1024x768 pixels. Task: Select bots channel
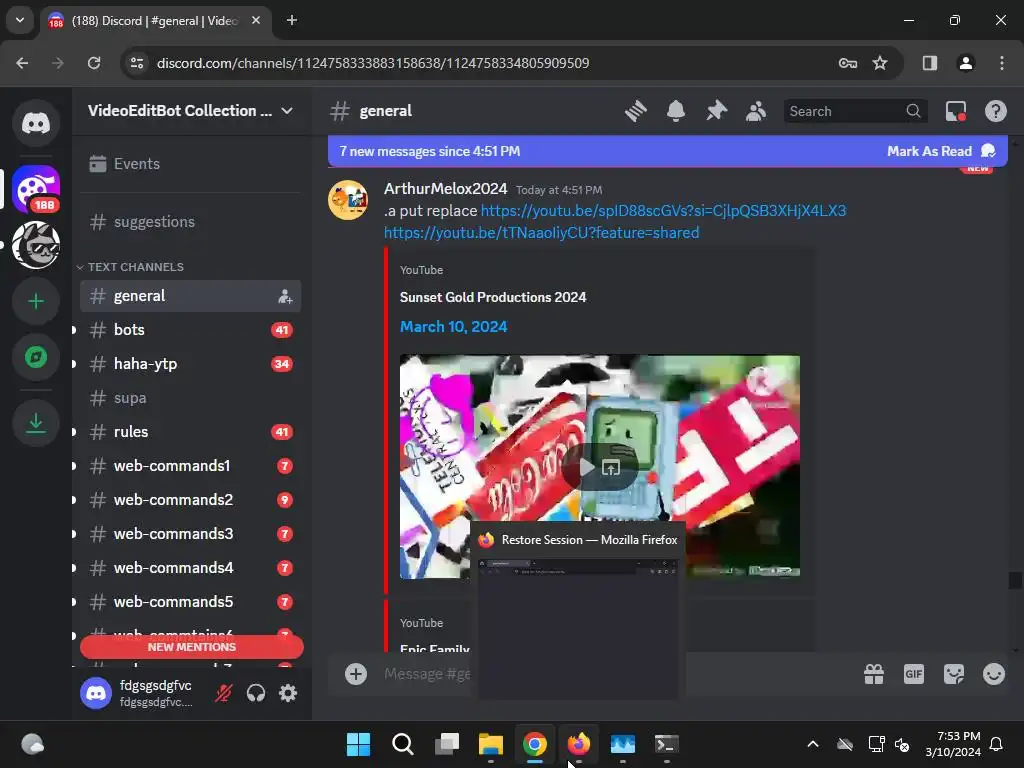tap(190, 330)
